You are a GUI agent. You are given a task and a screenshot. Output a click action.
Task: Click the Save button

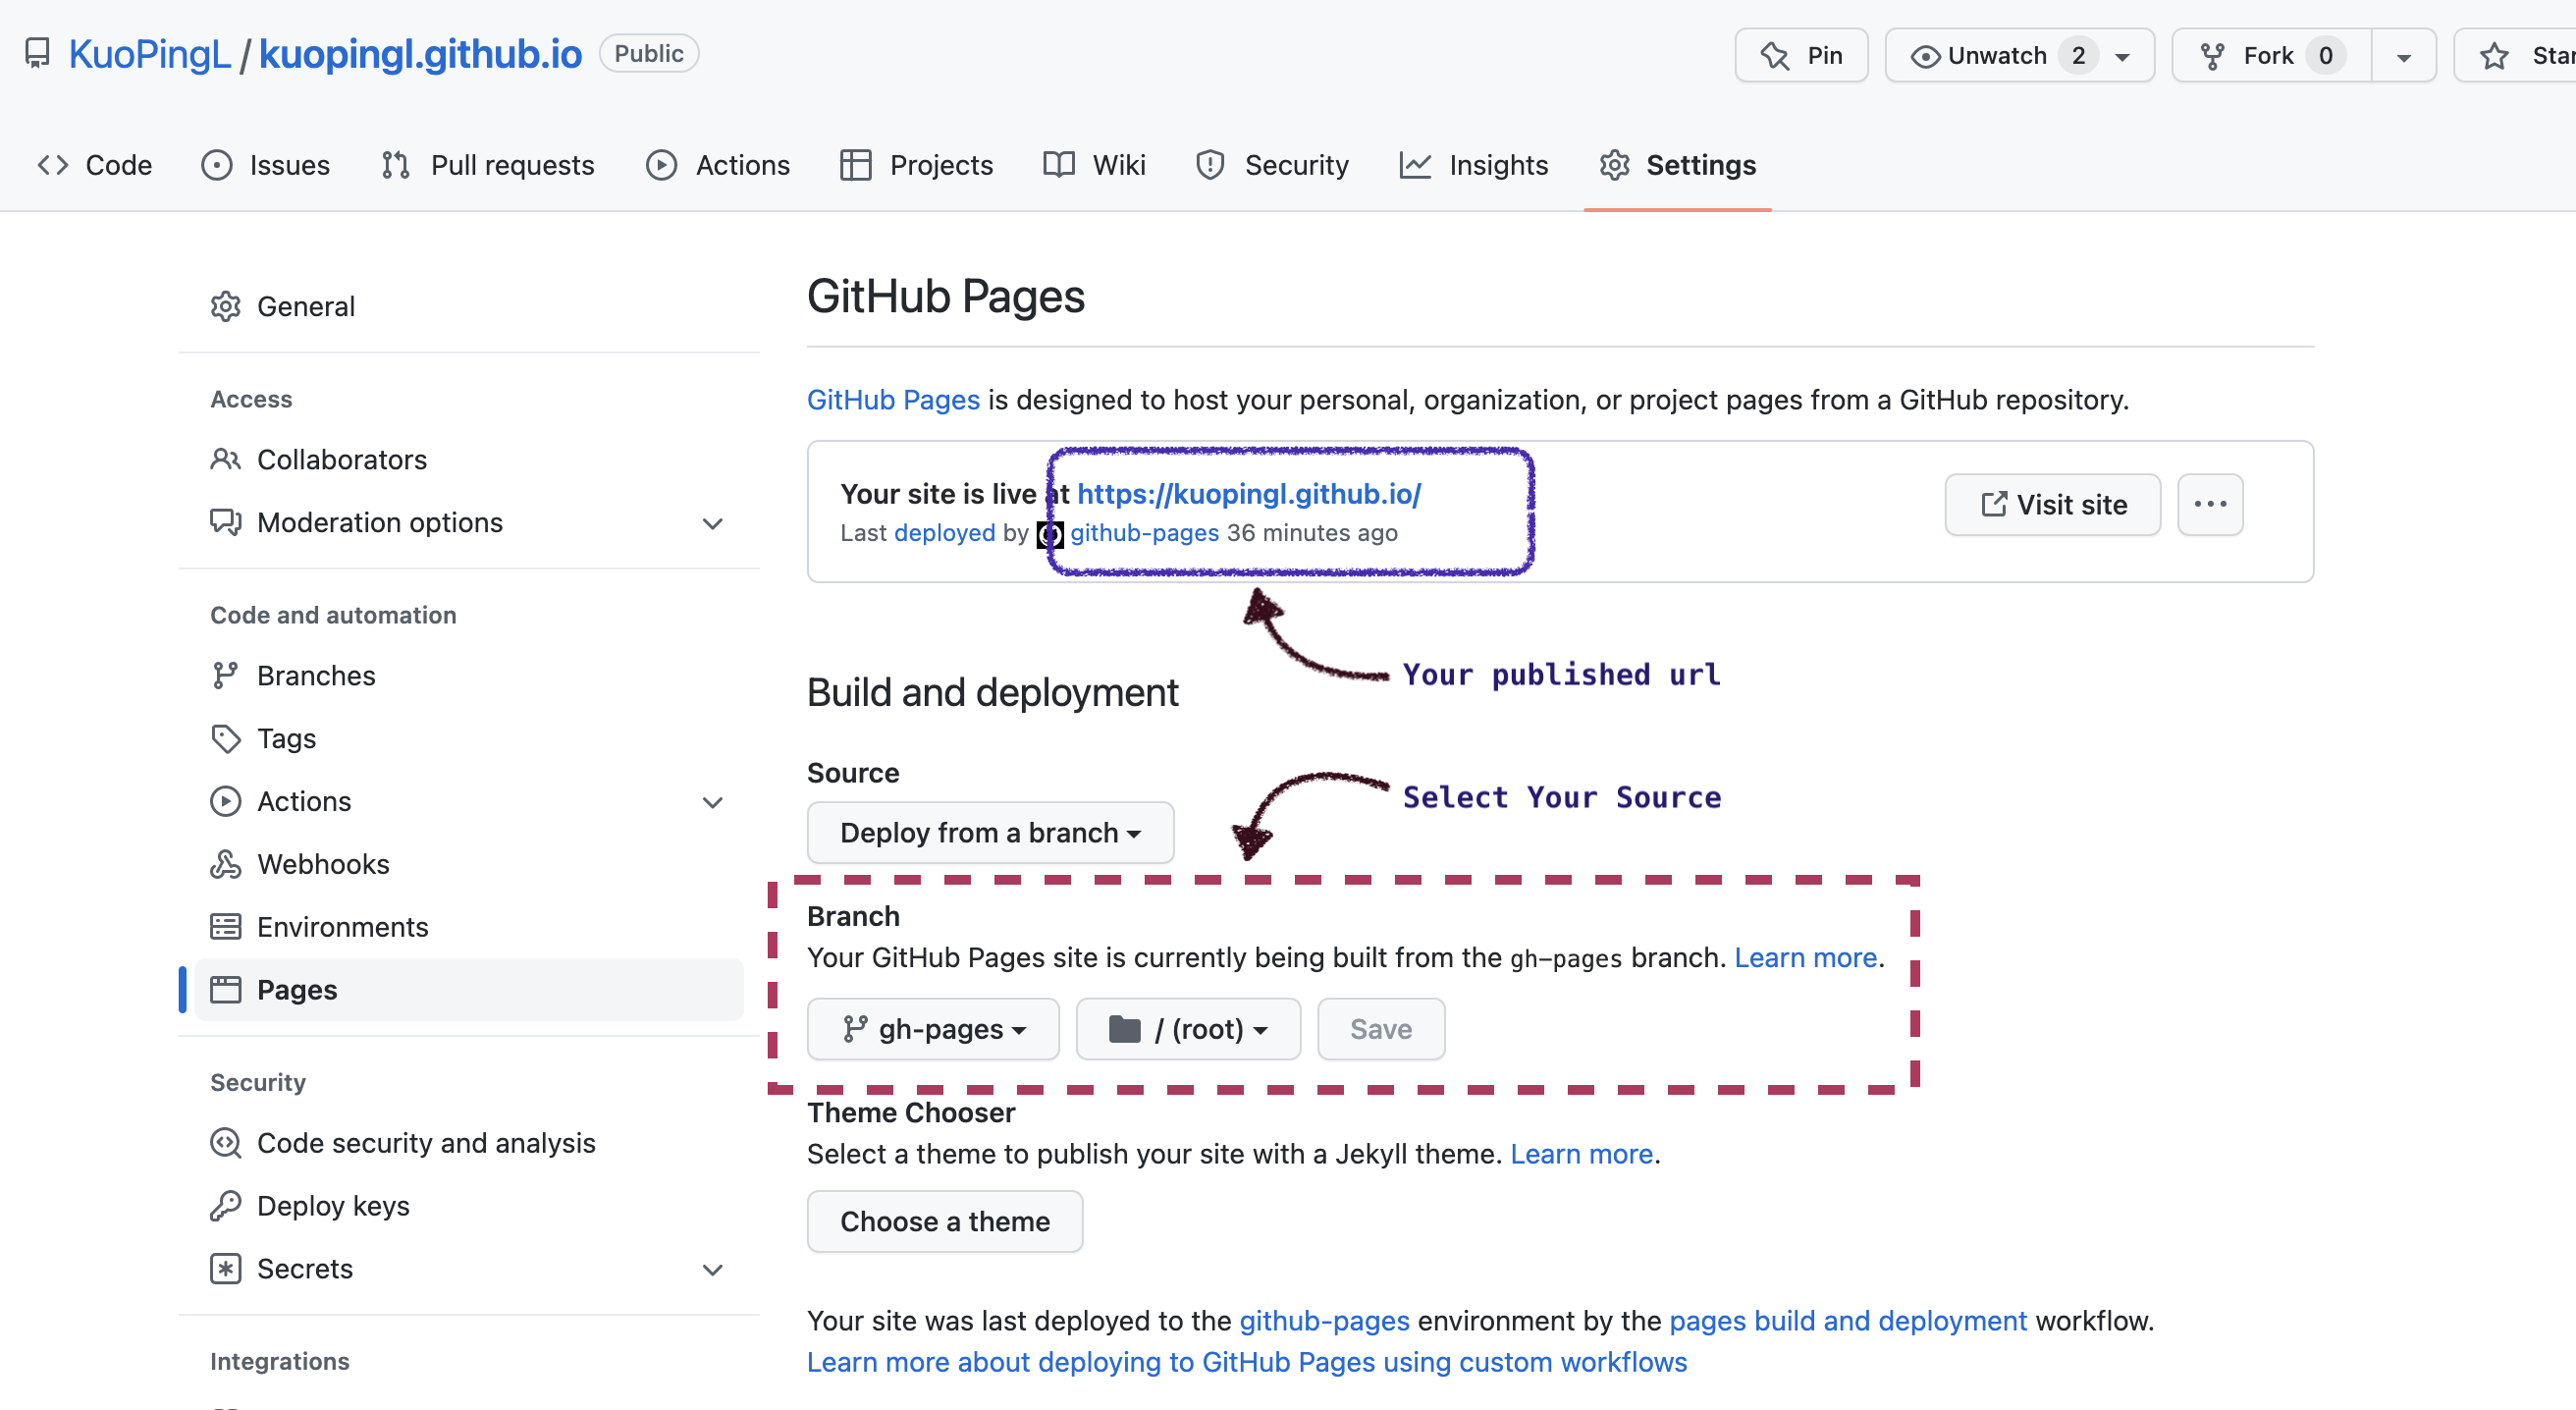pyautogui.click(x=1381, y=1029)
